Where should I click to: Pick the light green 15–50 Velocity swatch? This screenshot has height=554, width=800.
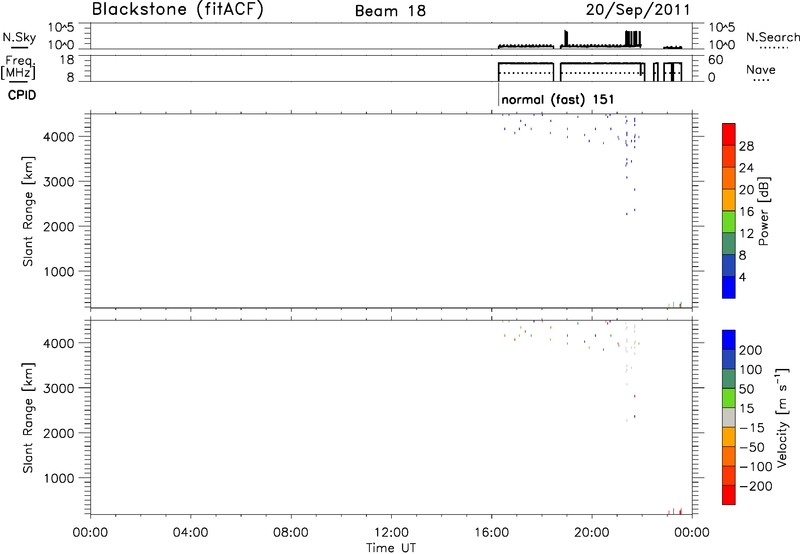click(x=729, y=398)
